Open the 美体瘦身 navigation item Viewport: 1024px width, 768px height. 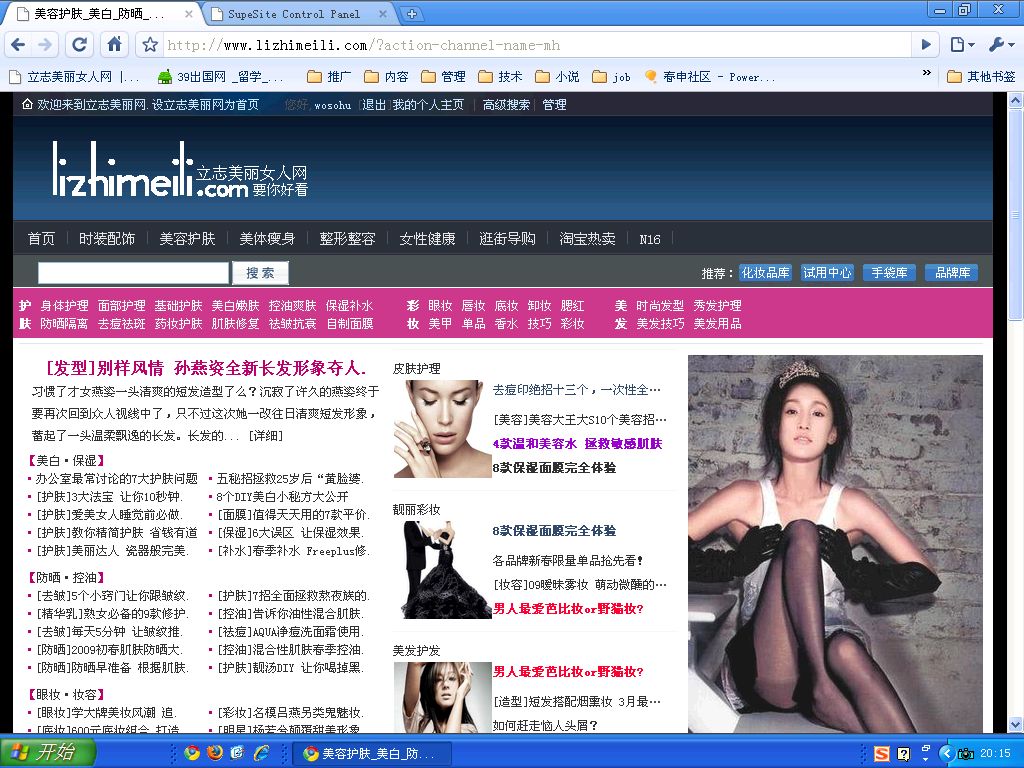(x=267, y=239)
